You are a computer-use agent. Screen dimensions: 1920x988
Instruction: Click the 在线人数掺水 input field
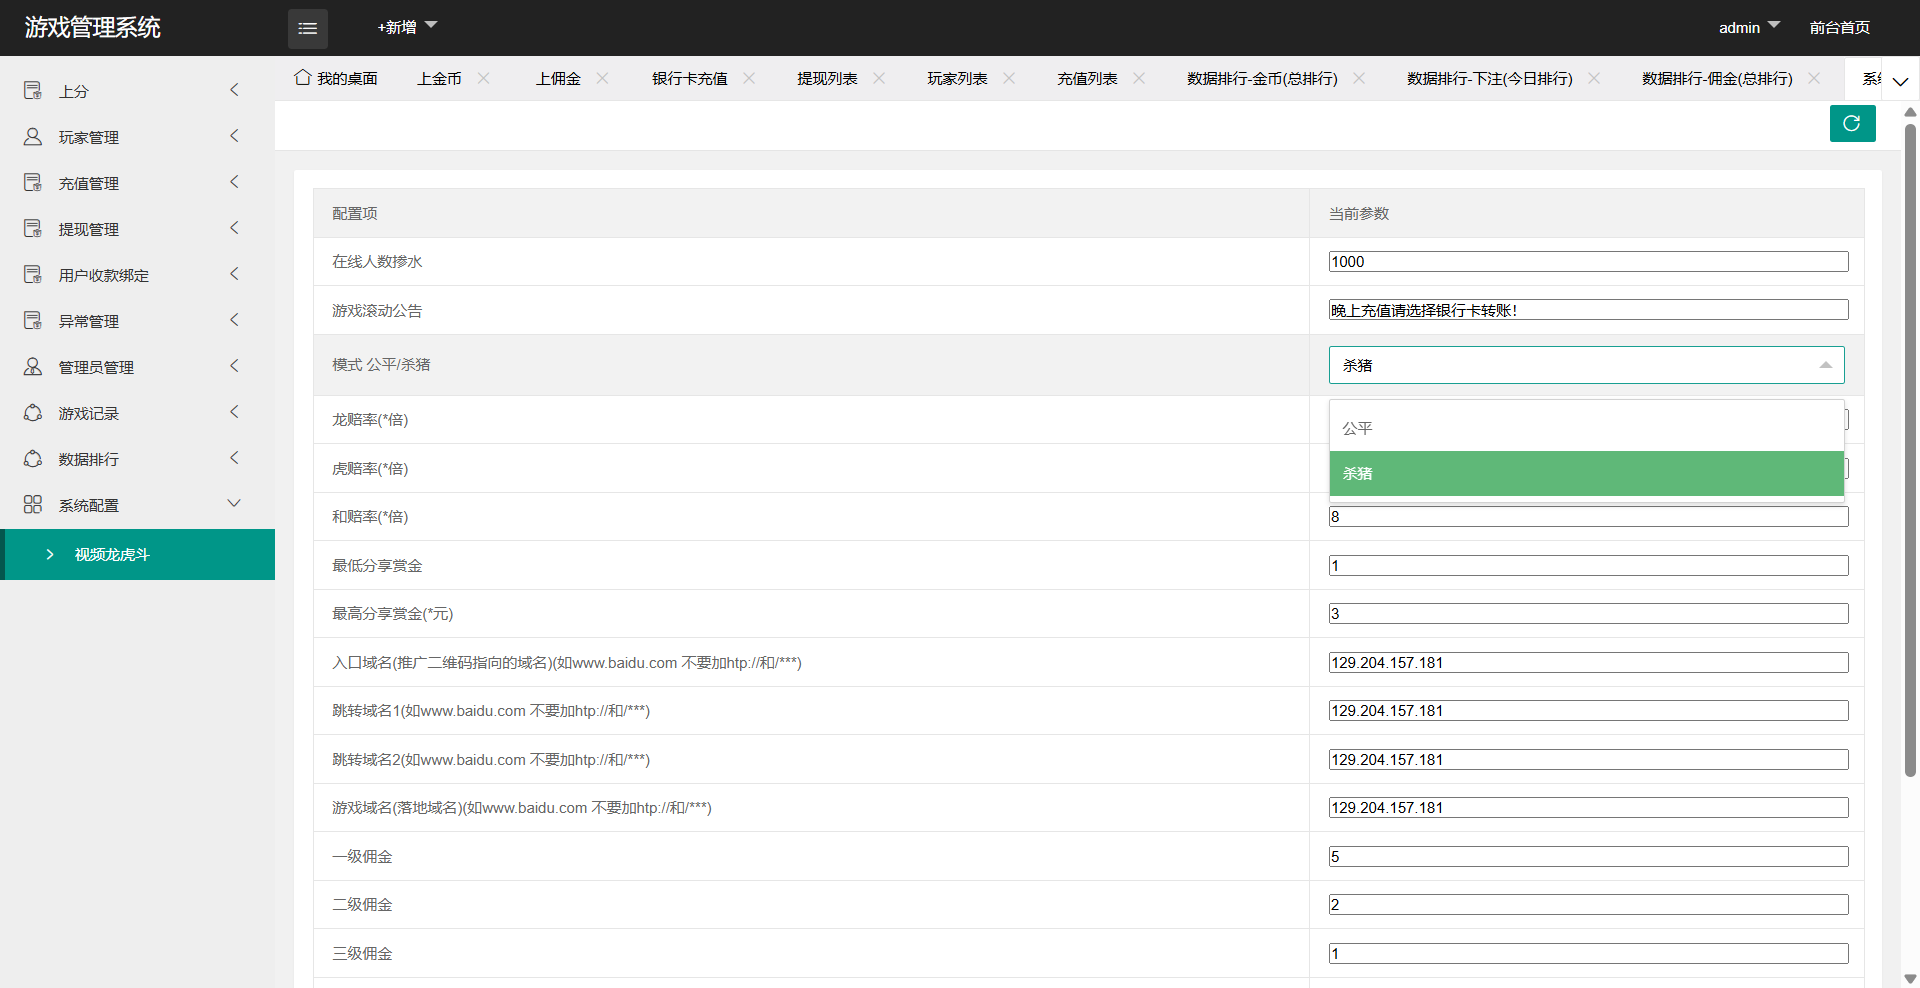coord(1587,262)
